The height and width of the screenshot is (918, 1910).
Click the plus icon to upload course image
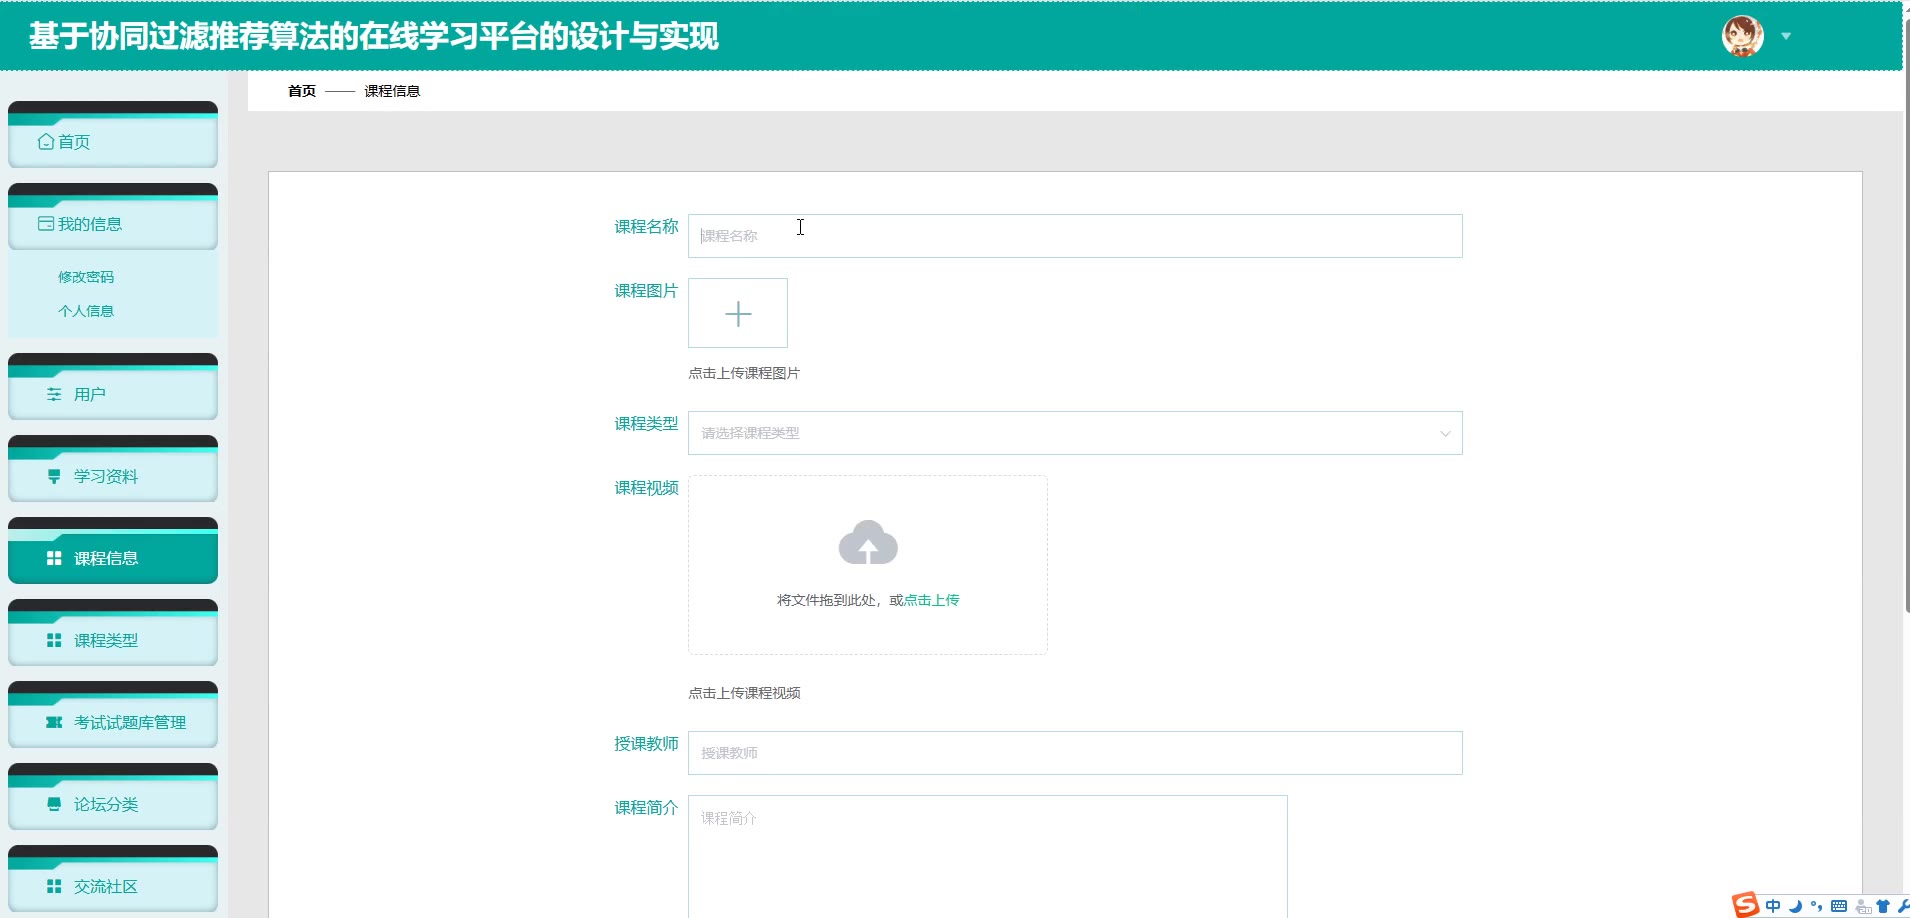[738, 314]
